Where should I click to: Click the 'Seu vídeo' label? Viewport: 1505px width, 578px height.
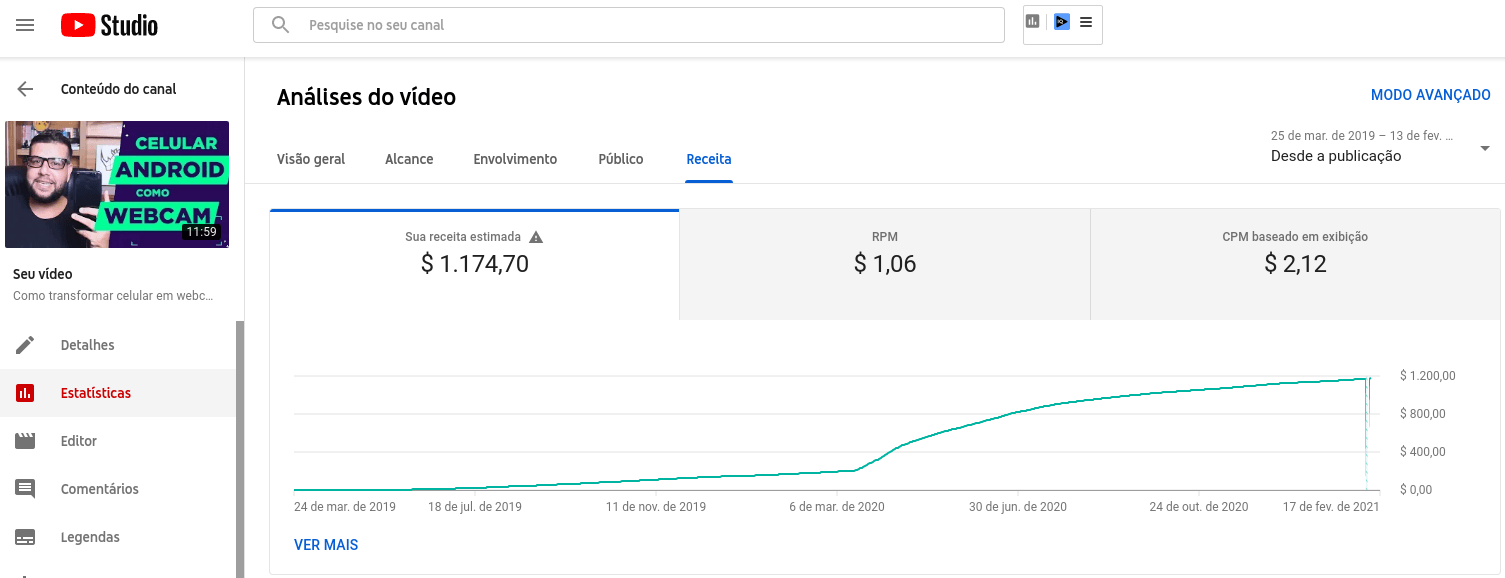43,274
